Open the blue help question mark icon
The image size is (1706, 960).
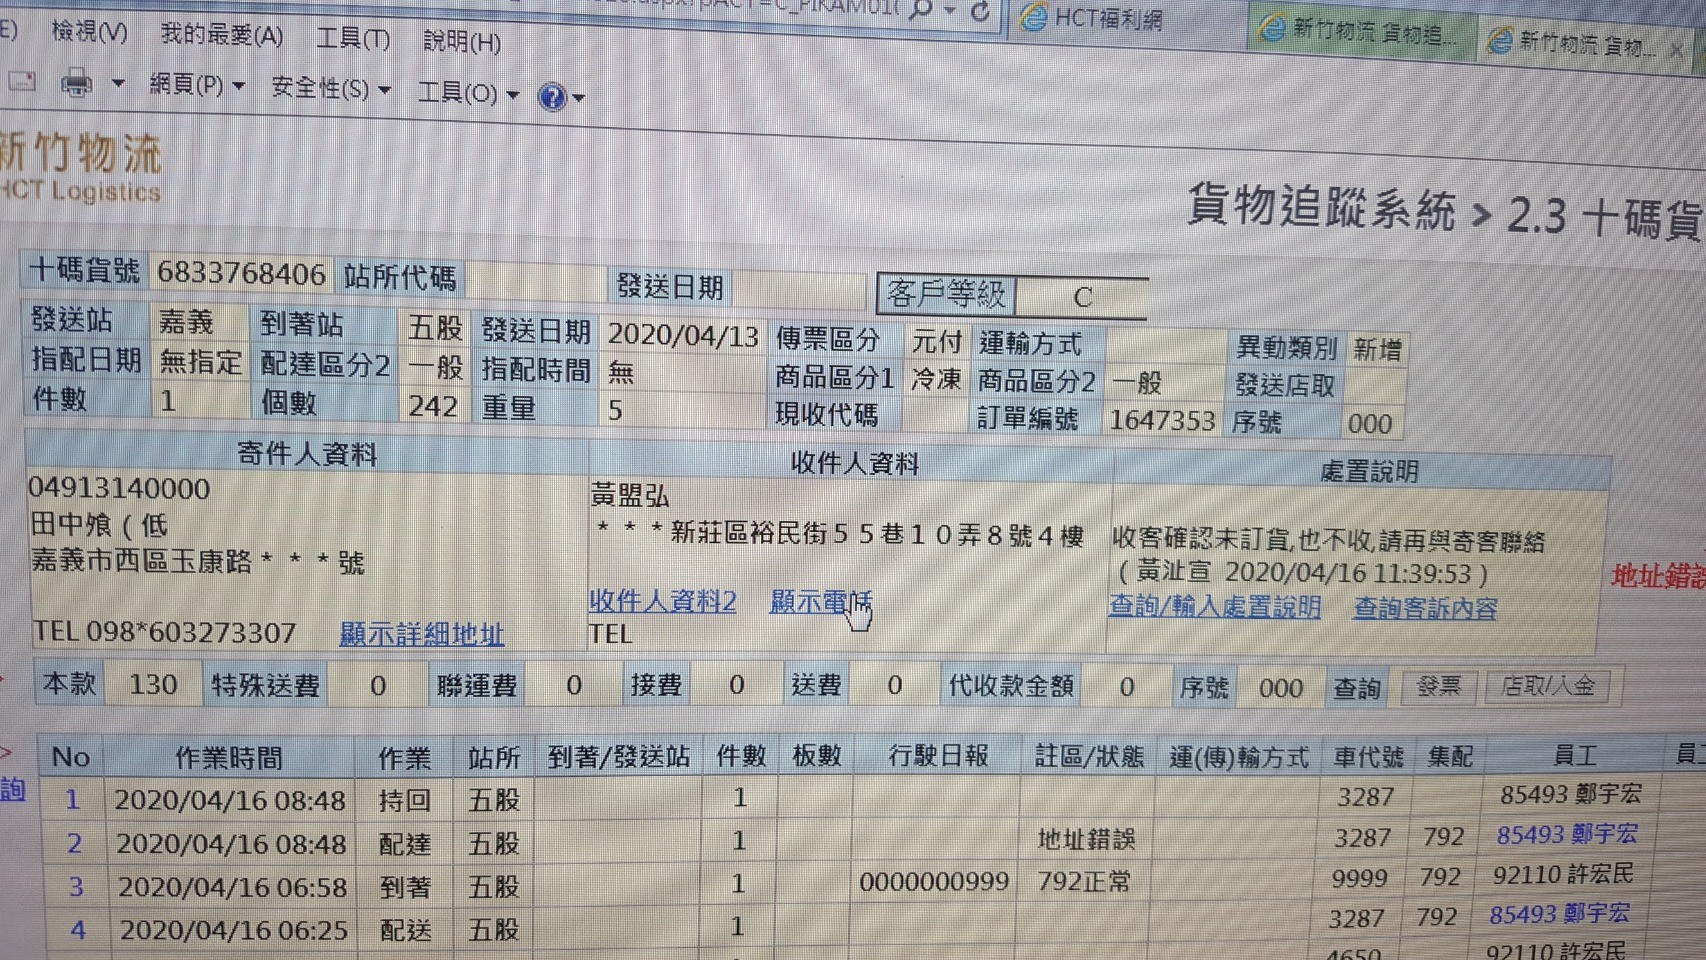[x=551, y=96]
